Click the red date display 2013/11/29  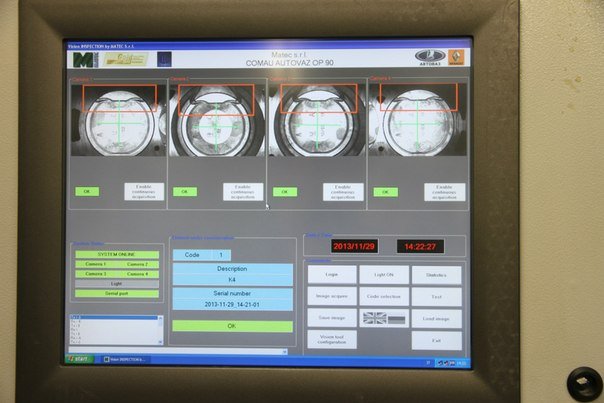pos(354,247)
